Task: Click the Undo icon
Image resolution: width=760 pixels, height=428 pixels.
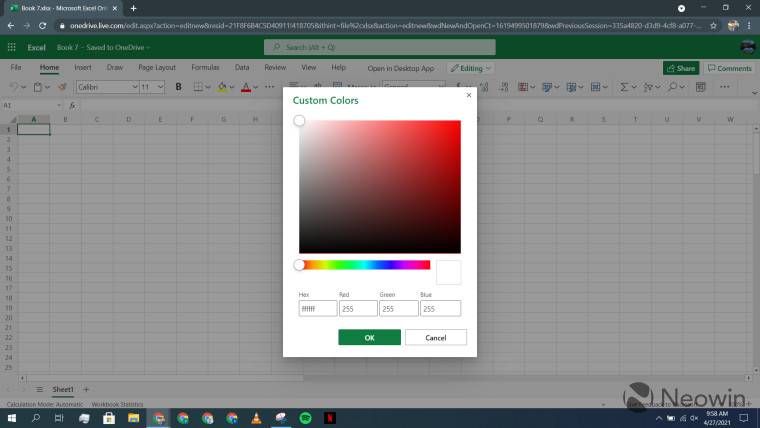Action: click(x=14, y=87)
